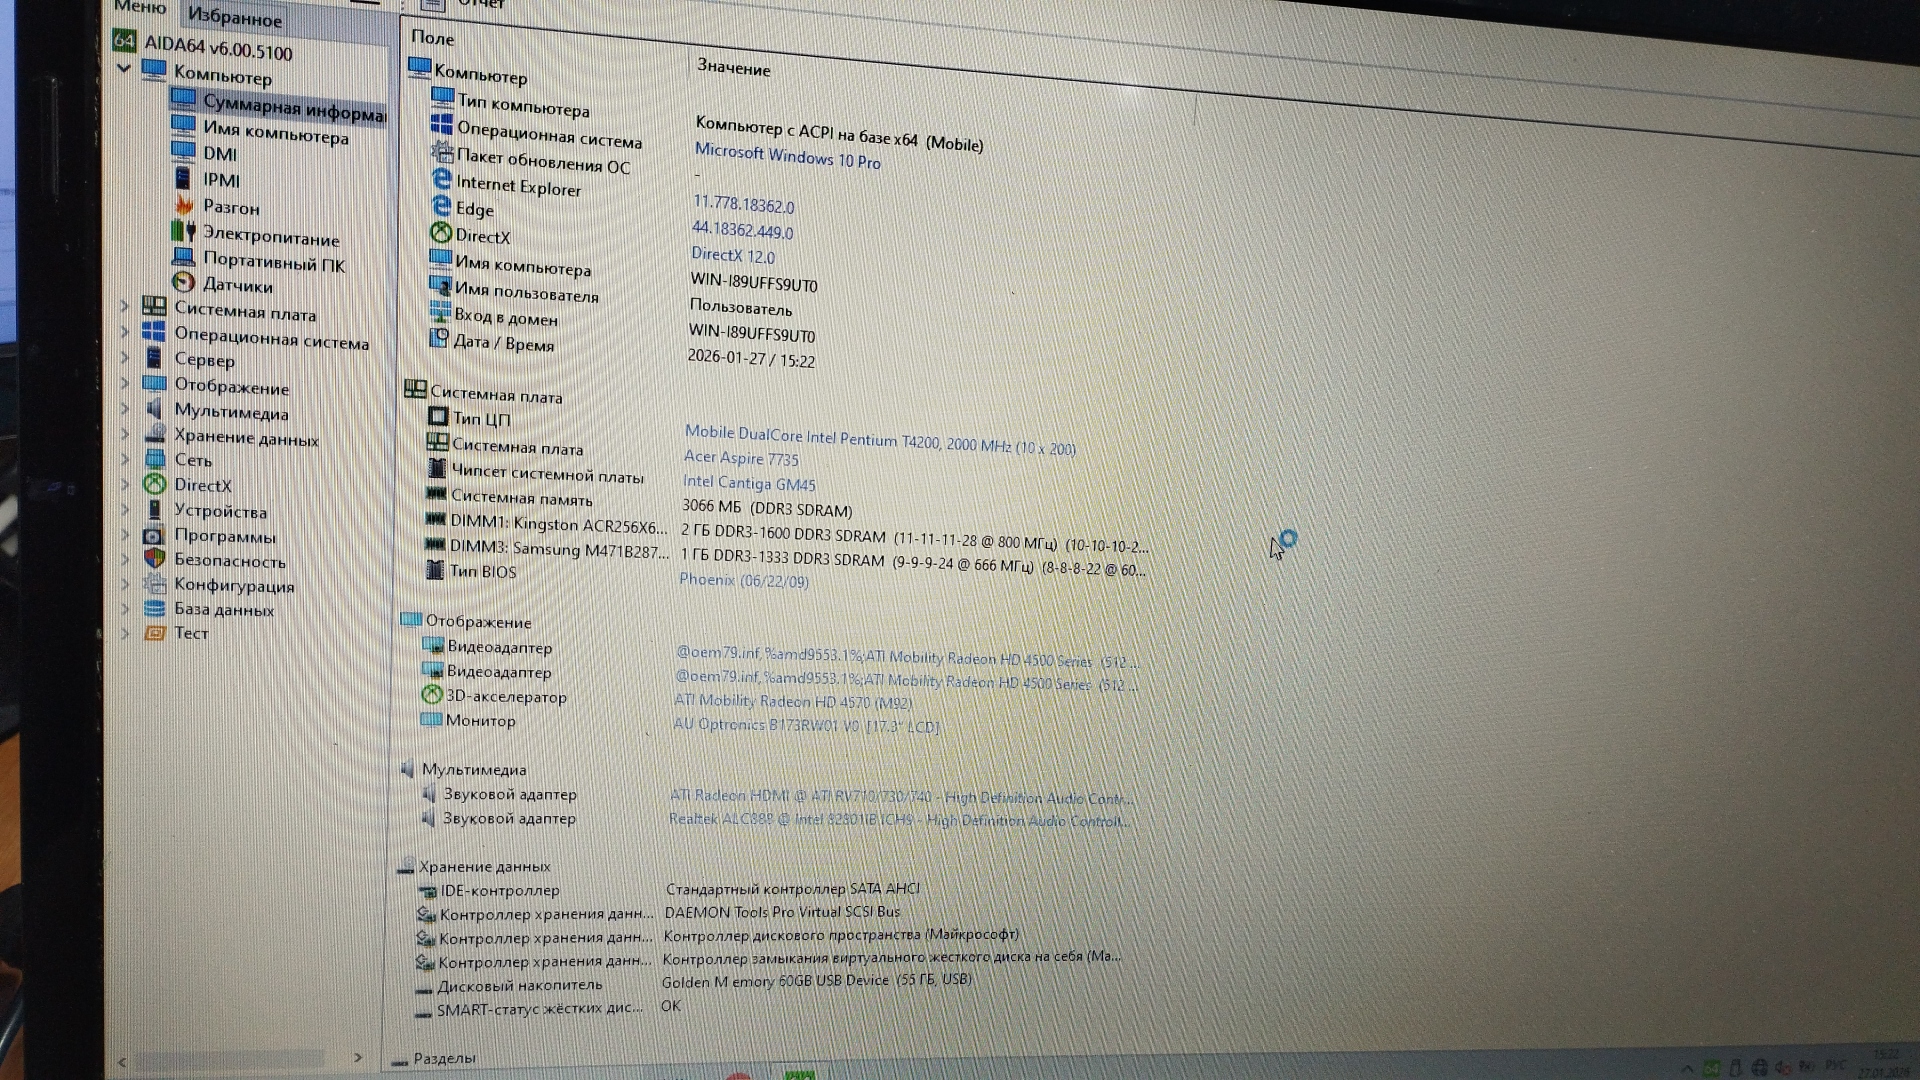Image resolution: width=1920 pixels, height=1080 pixels.
Task: Collapse the Компьютер tree node
Action: (x=124, y=68)
